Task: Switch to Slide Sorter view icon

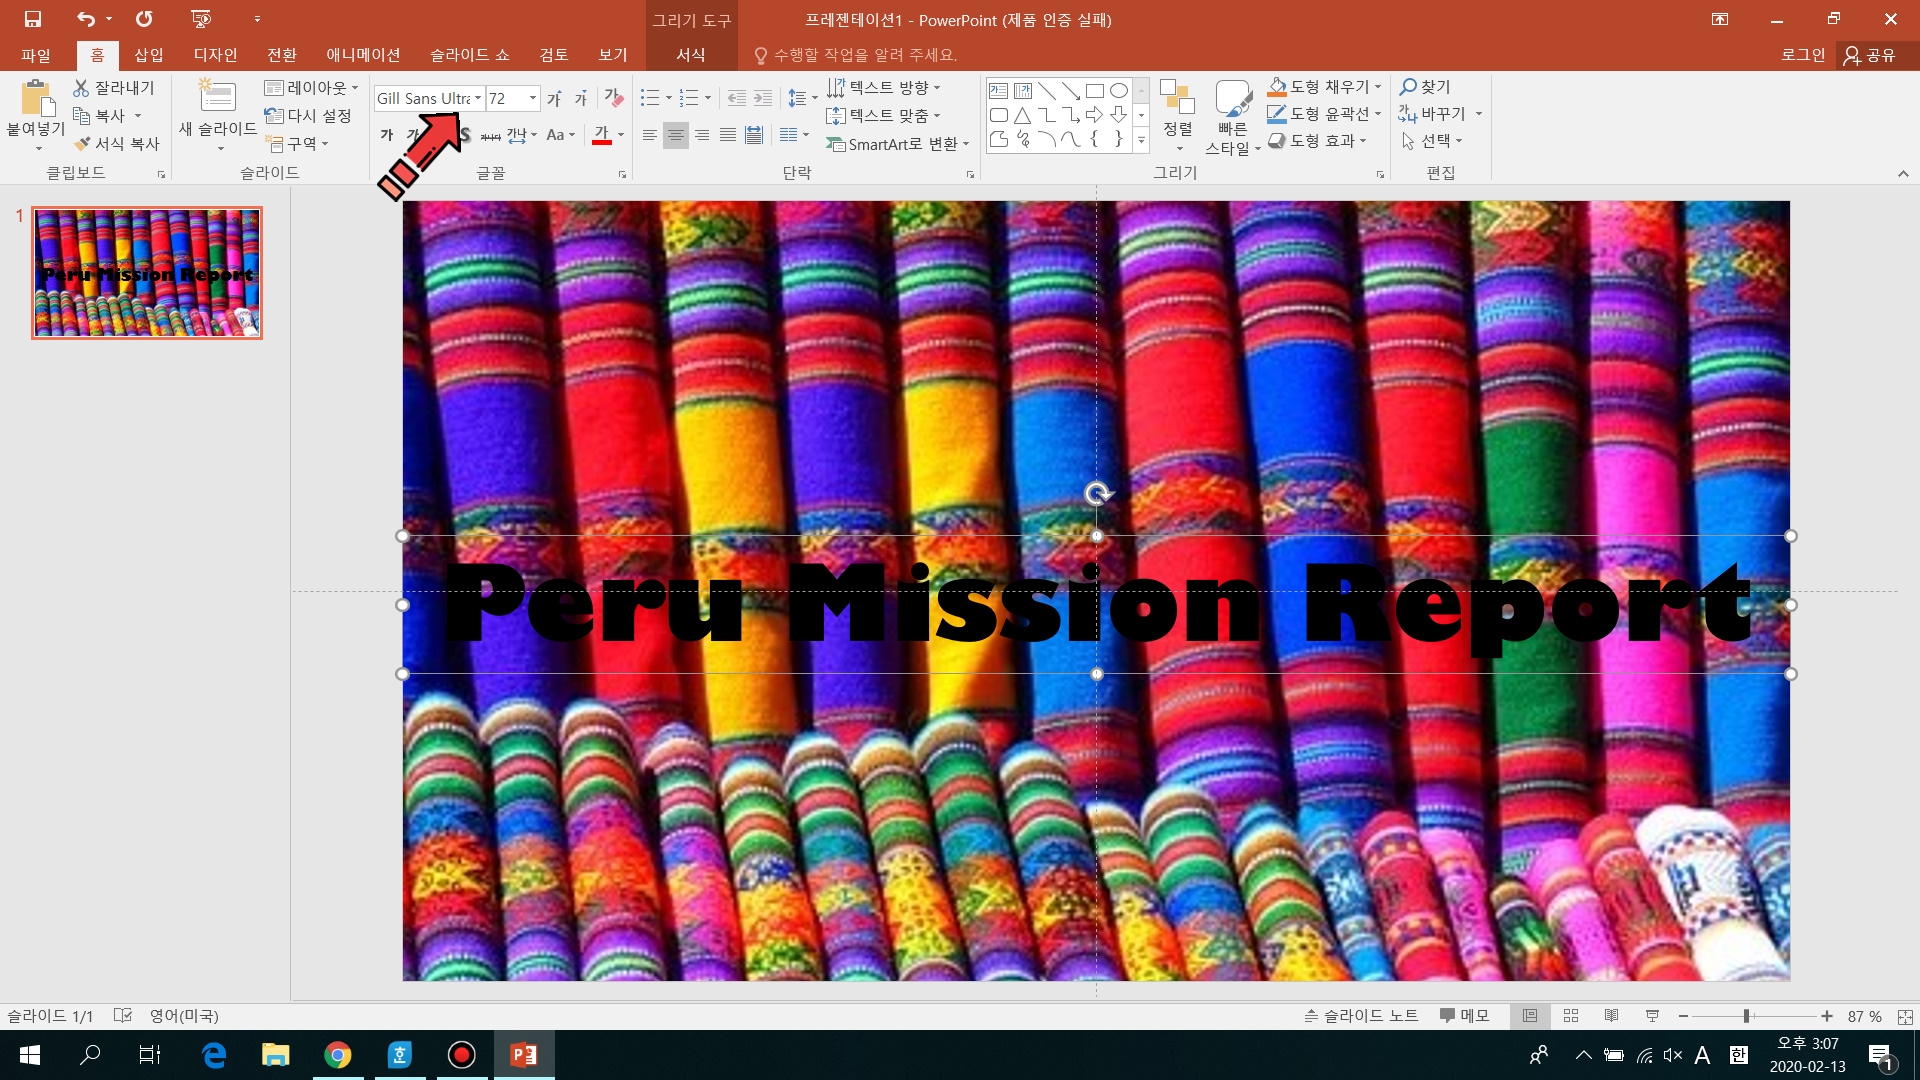Action: (x=1571, y=1016)
